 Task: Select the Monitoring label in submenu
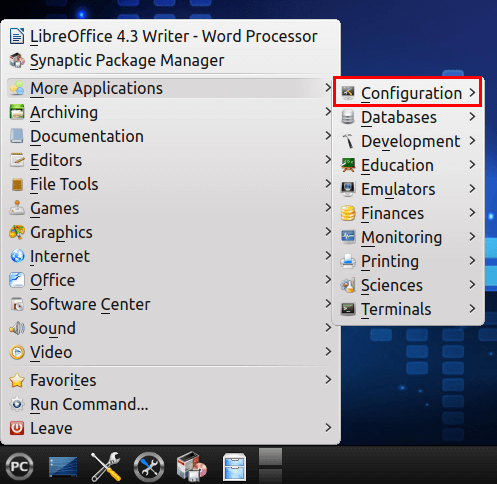point(402,238)
